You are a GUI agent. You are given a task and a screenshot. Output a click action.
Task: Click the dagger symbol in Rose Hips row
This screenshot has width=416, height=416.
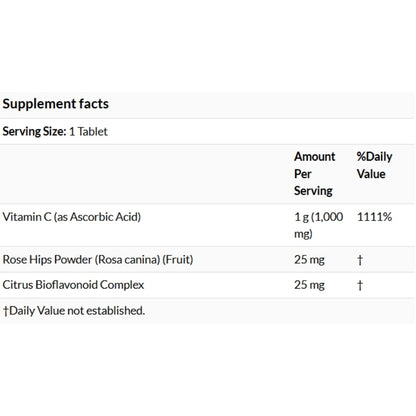360,260
